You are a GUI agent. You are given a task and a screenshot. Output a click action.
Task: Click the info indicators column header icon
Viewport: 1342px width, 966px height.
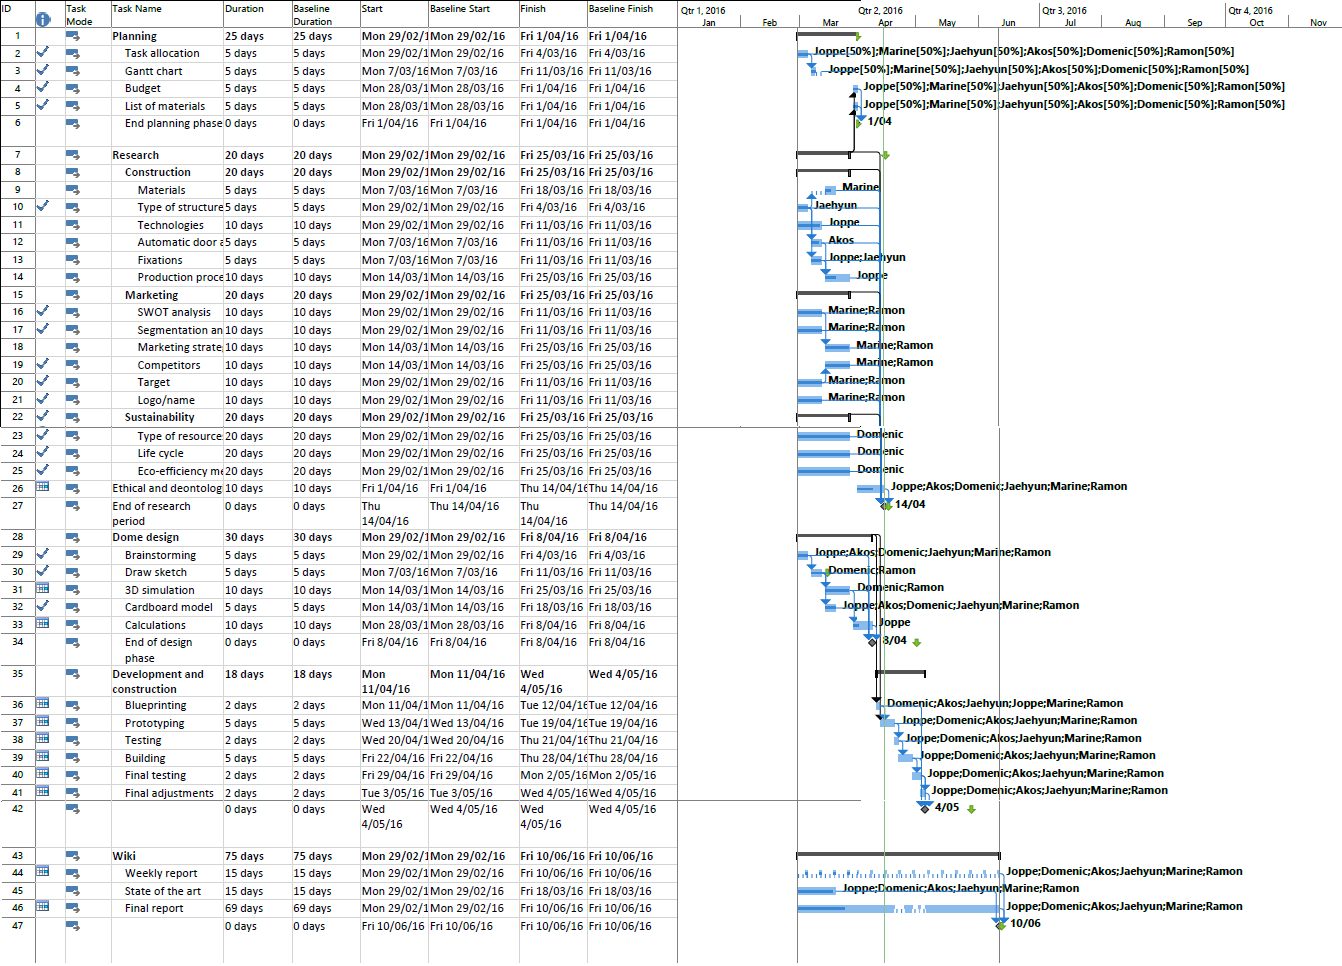43,18
